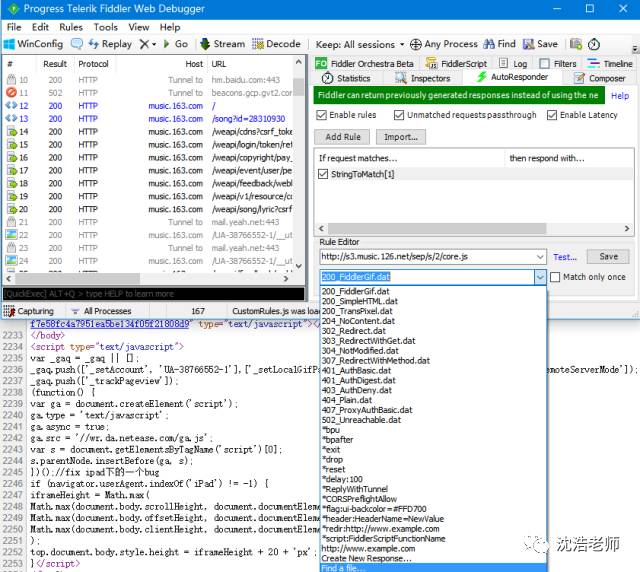Open Find sessions tool
This screenshot has height=572, width=640.
click(499, 44)
